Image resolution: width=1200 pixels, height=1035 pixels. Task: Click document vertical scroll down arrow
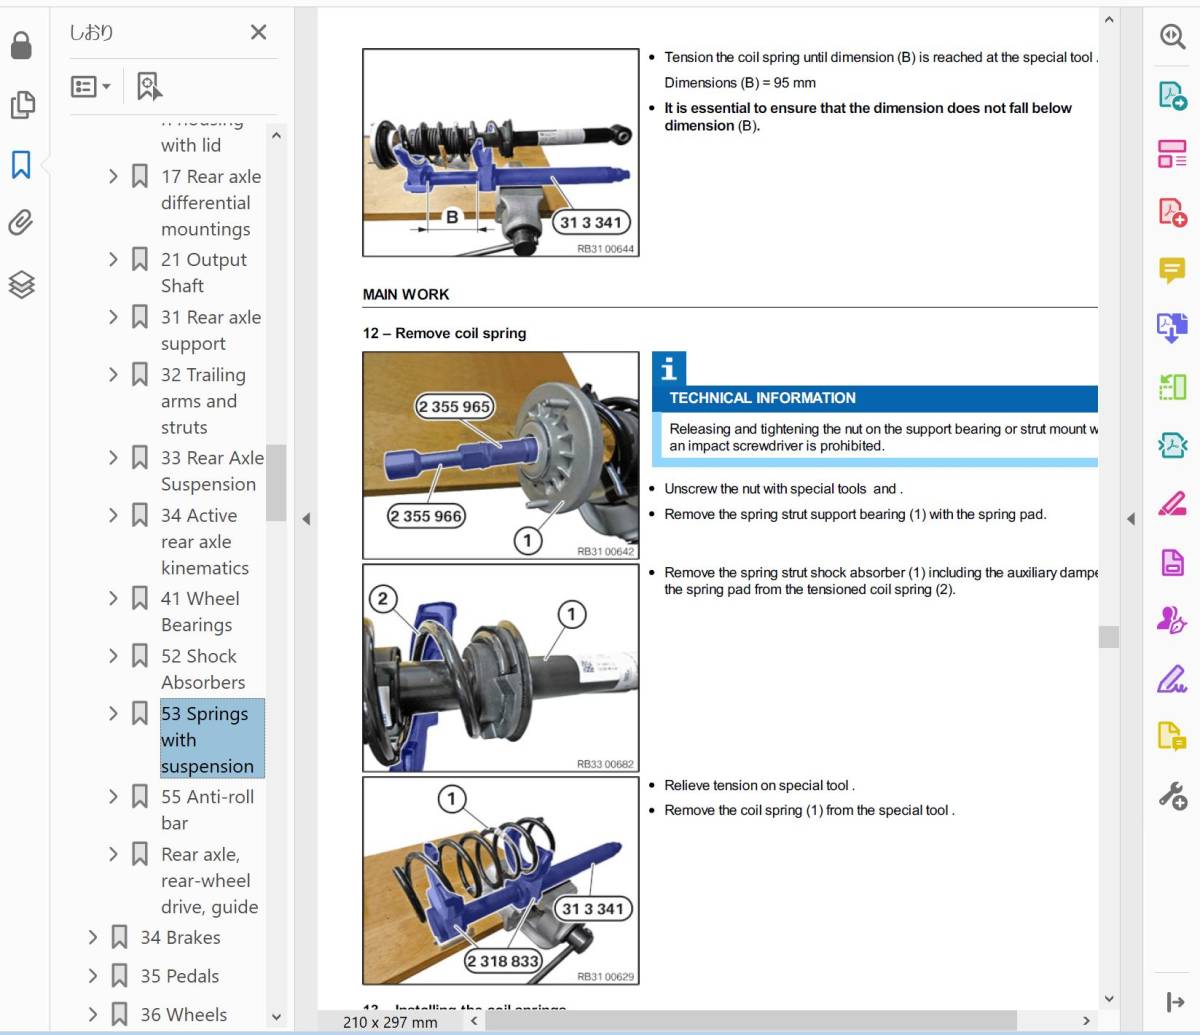(x=1108, y=999)
